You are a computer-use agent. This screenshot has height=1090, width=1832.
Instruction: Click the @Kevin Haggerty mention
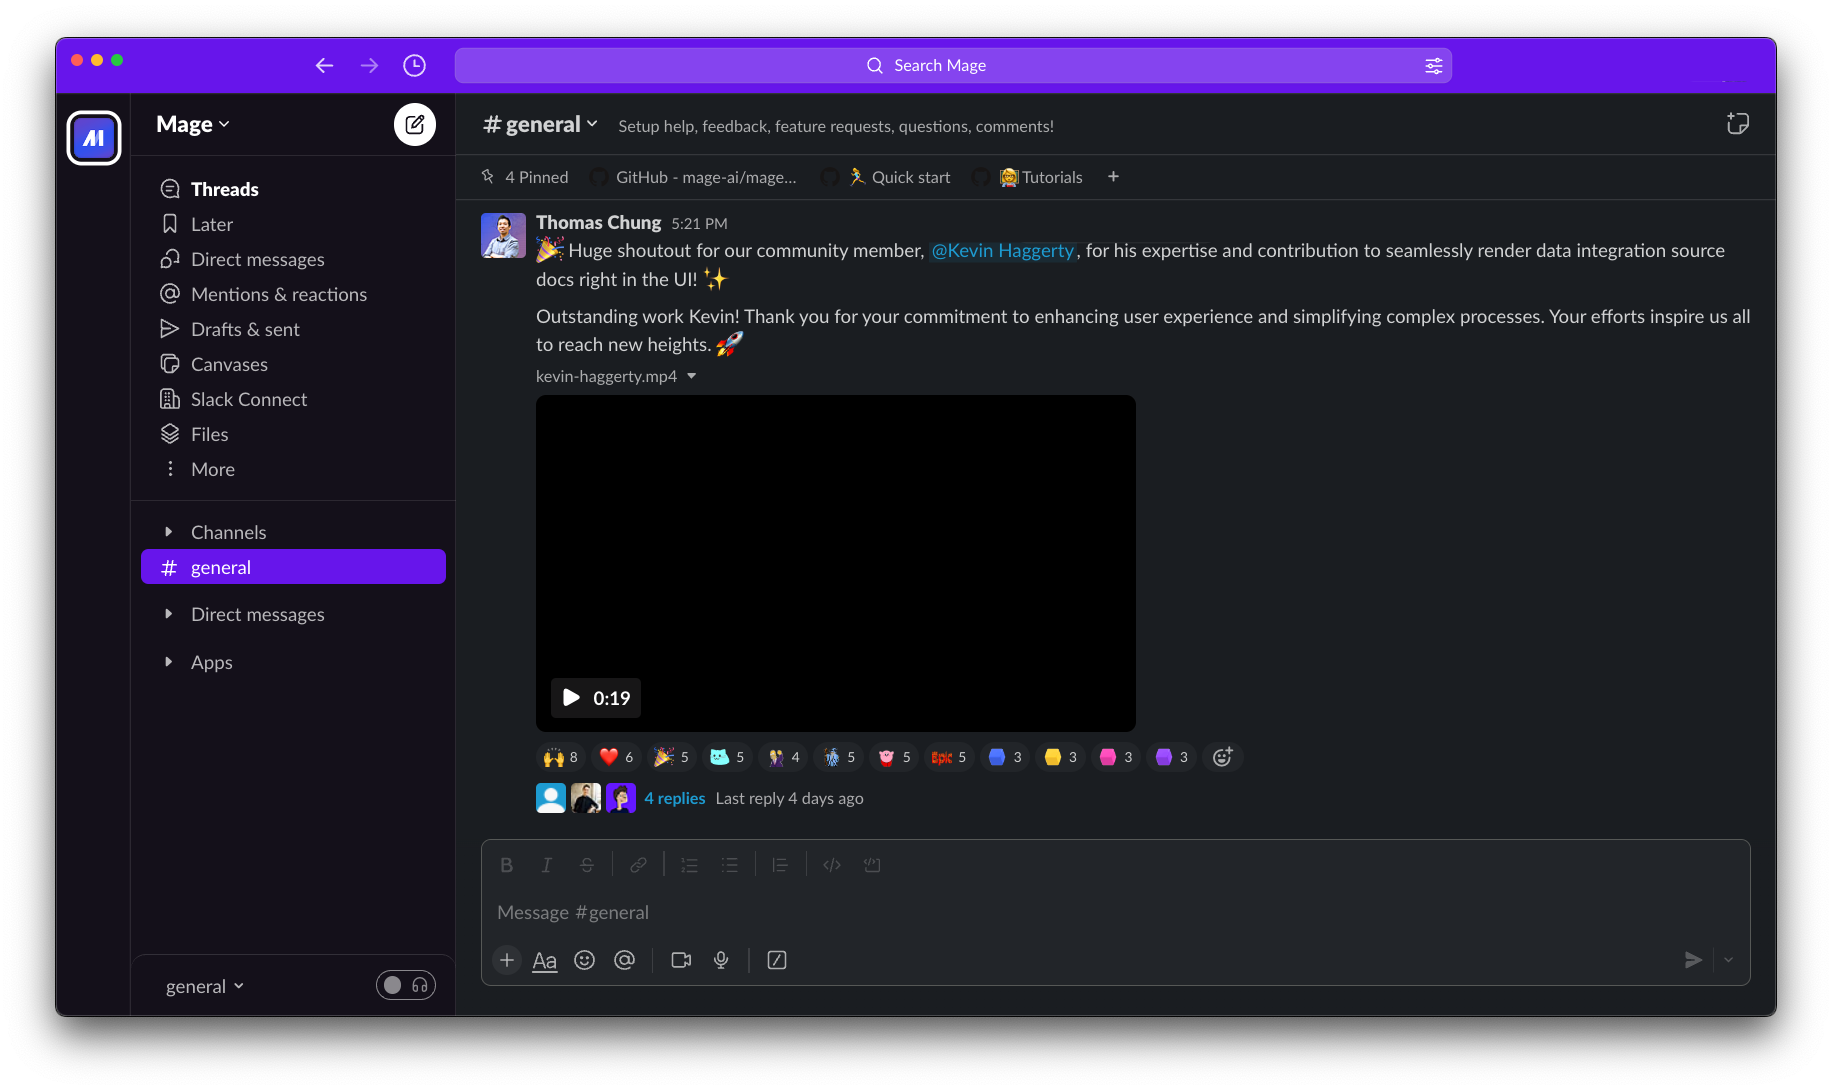(1003, 250)
